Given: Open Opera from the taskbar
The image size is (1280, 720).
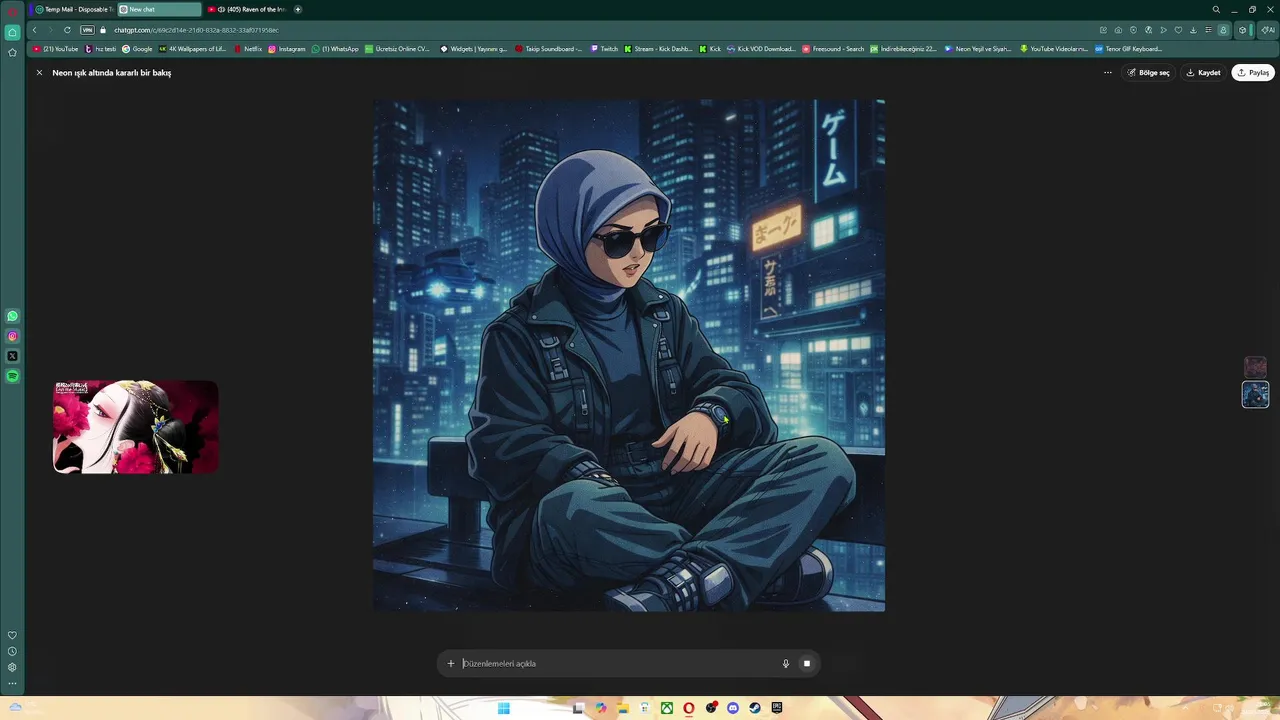Looking at the screenshot, I should pyautogui.click(x=689, y=708).
